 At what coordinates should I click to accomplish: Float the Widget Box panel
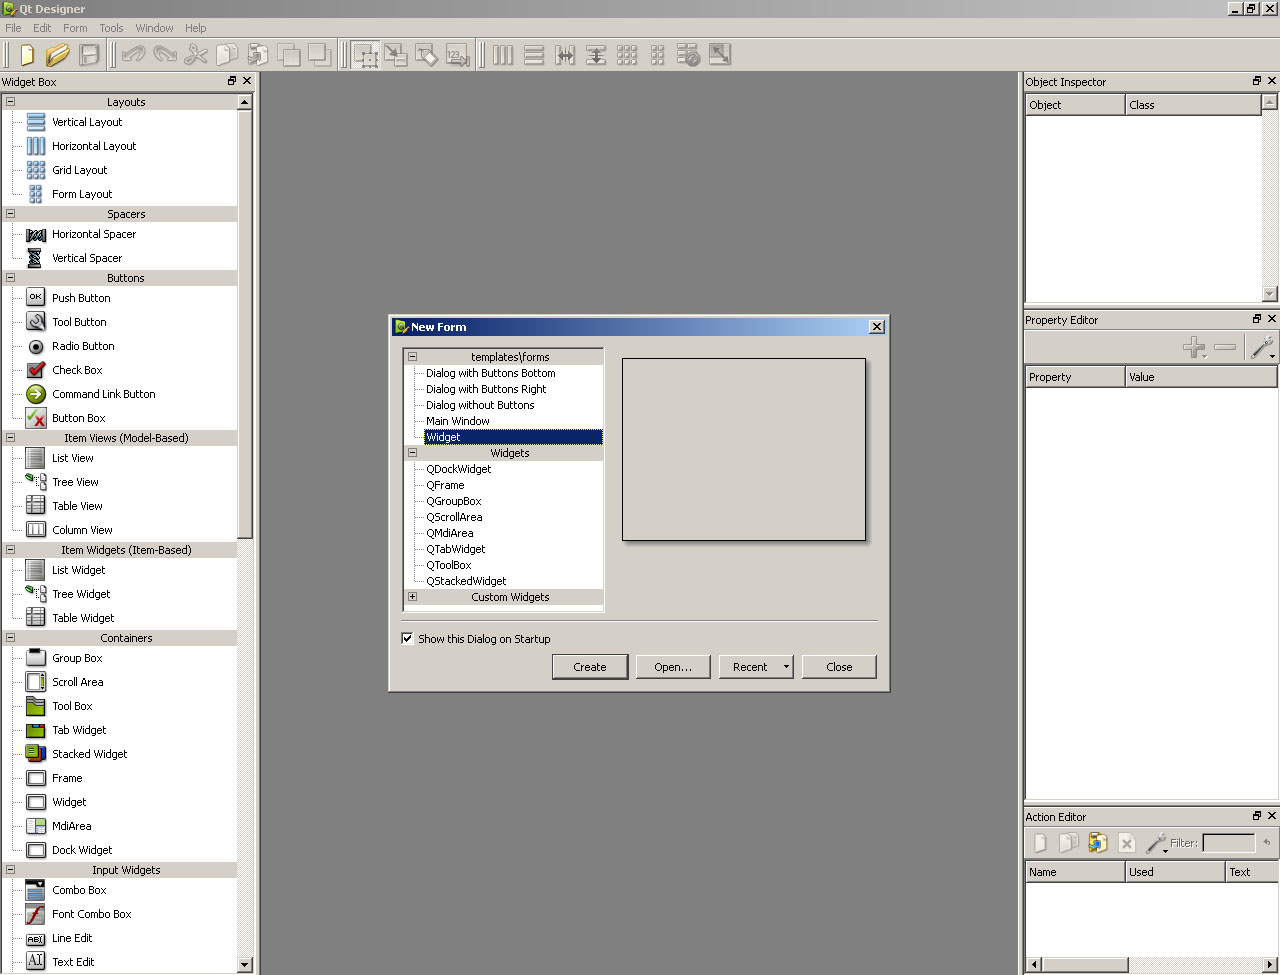232,81
